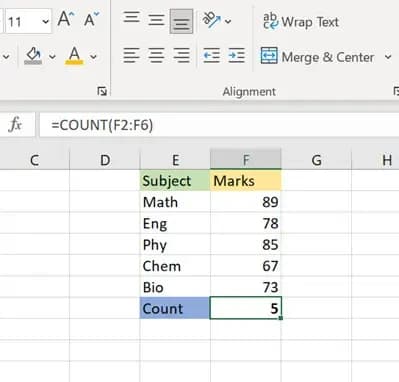Select the count result cell showing 5
Screen dimensions: 399x382
246,308
